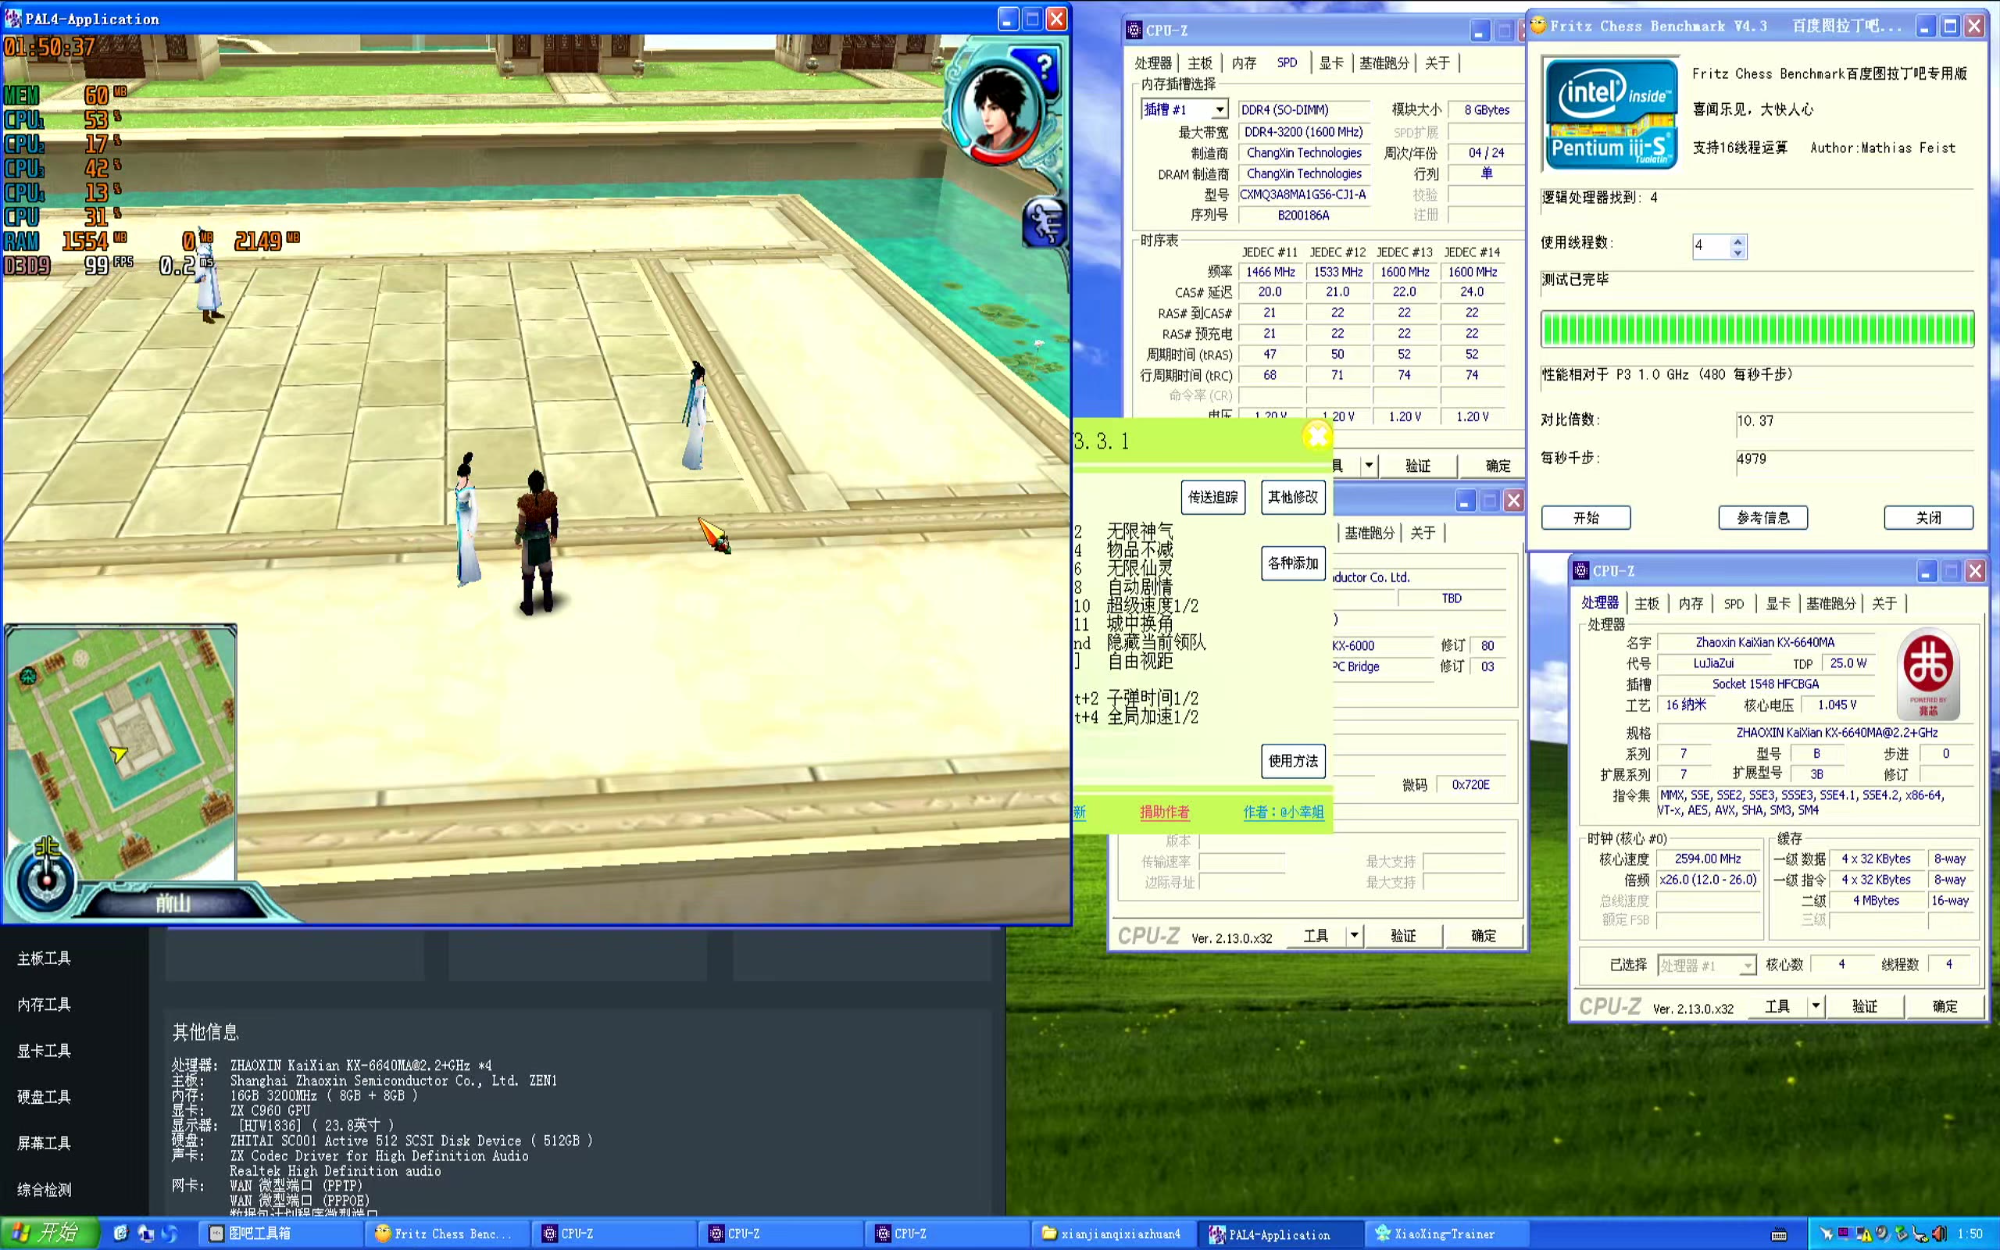Click the PAL4-Application title bar icon
Viewport: 2000px width, 1250px height.
point(13,19)
